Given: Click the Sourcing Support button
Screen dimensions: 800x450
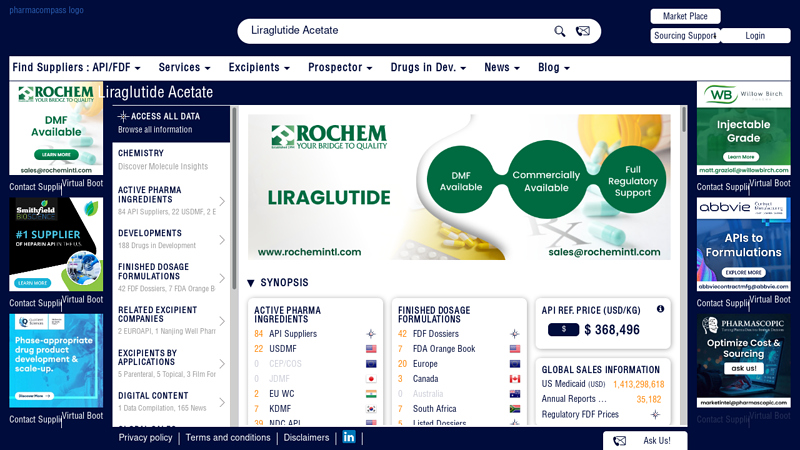Looking at the screenshot, I should click(685, 36).
